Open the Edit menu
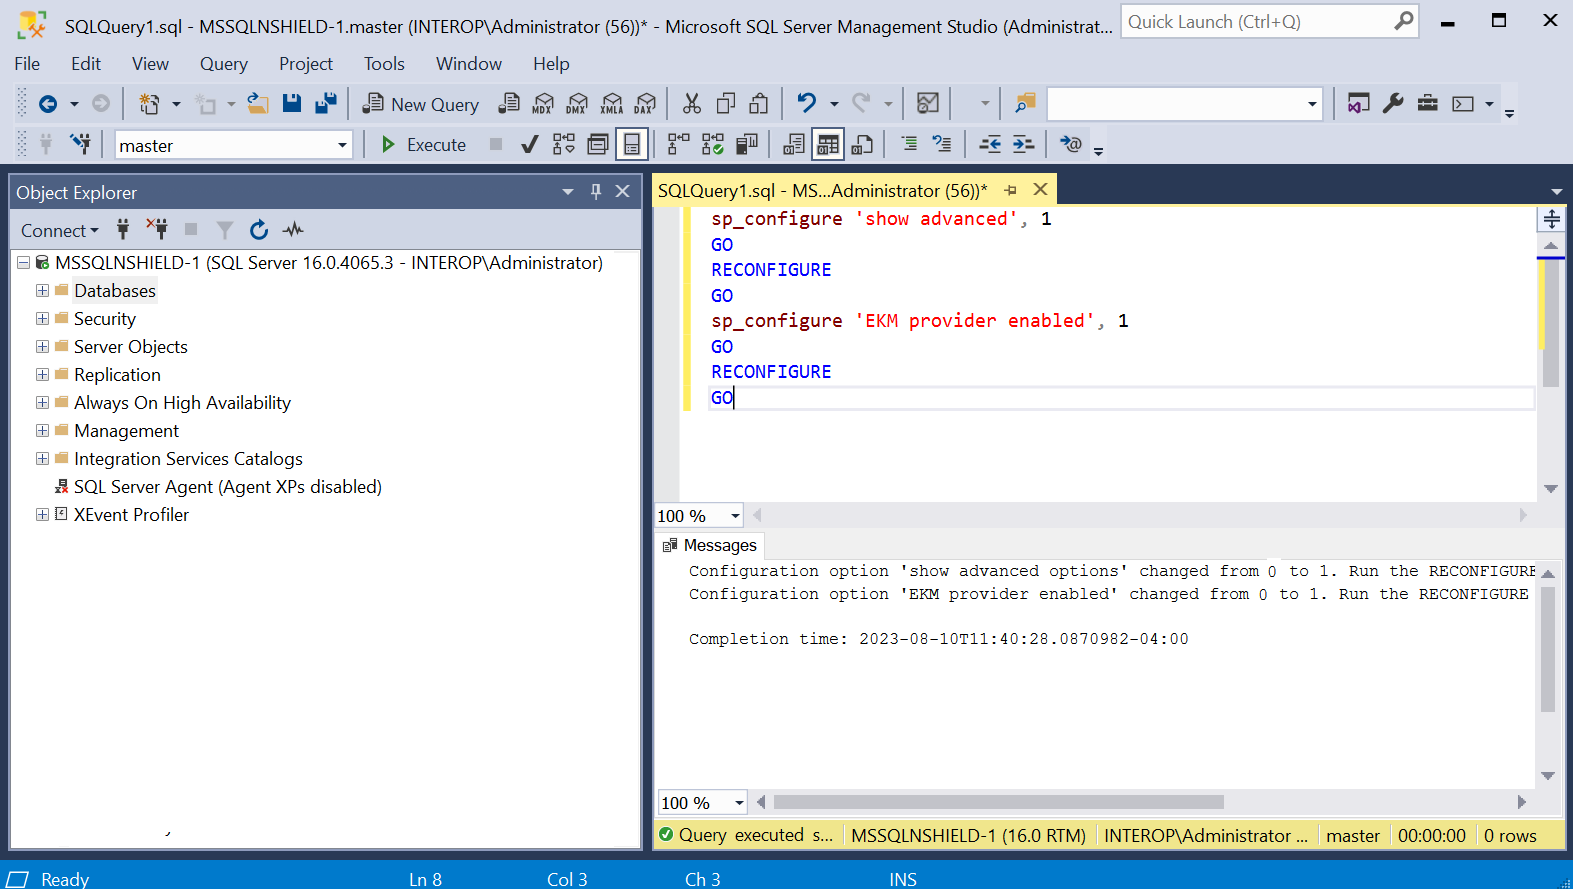Screen dimensions: 1573x889 [86, 64]
